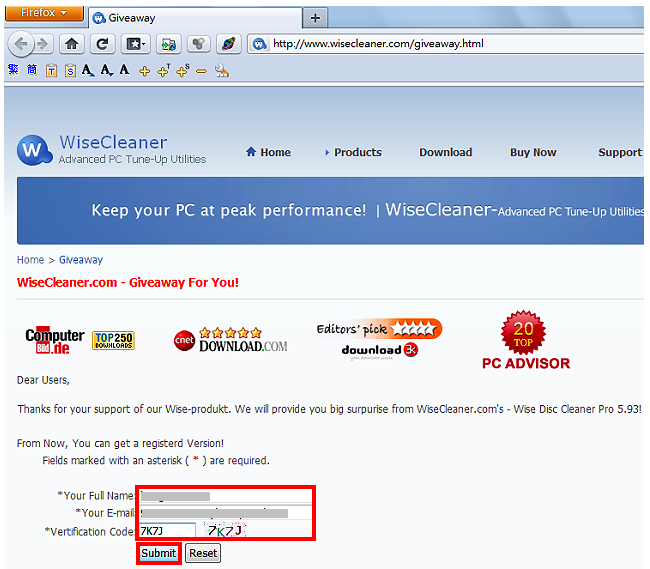
Task: Click the WiseCleaner site identity icon in address bar
Action: point(260,44)
